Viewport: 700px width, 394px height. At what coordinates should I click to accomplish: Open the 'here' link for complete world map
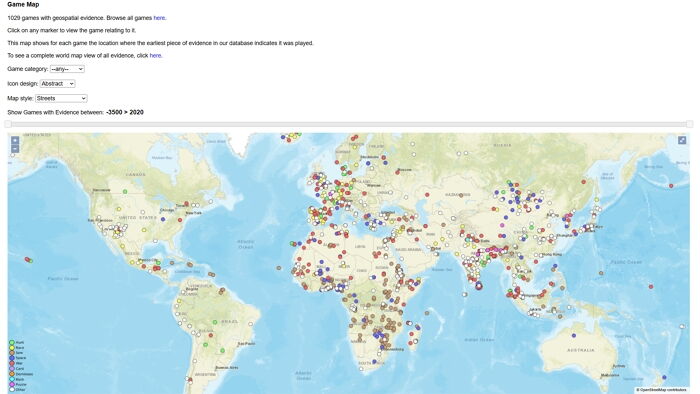coord(155,55)
